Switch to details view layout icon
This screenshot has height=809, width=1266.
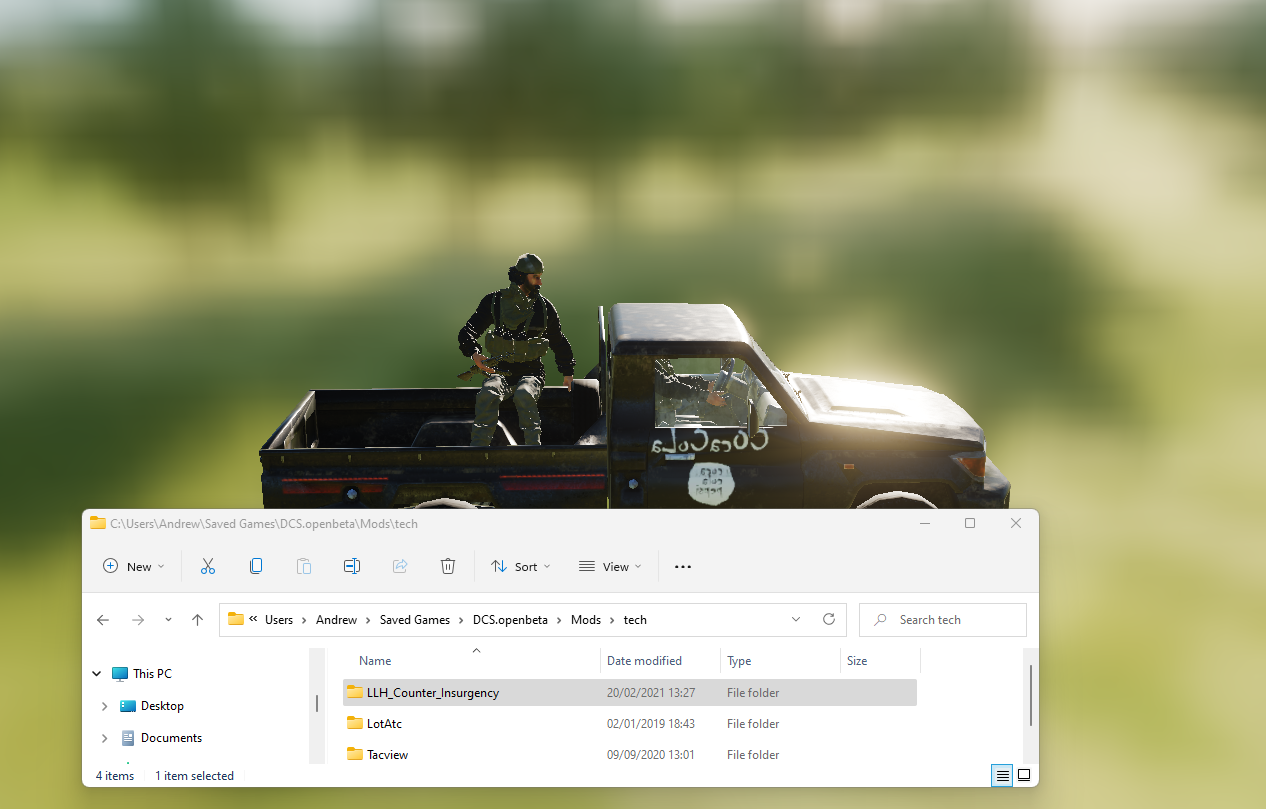(1003, 776)
